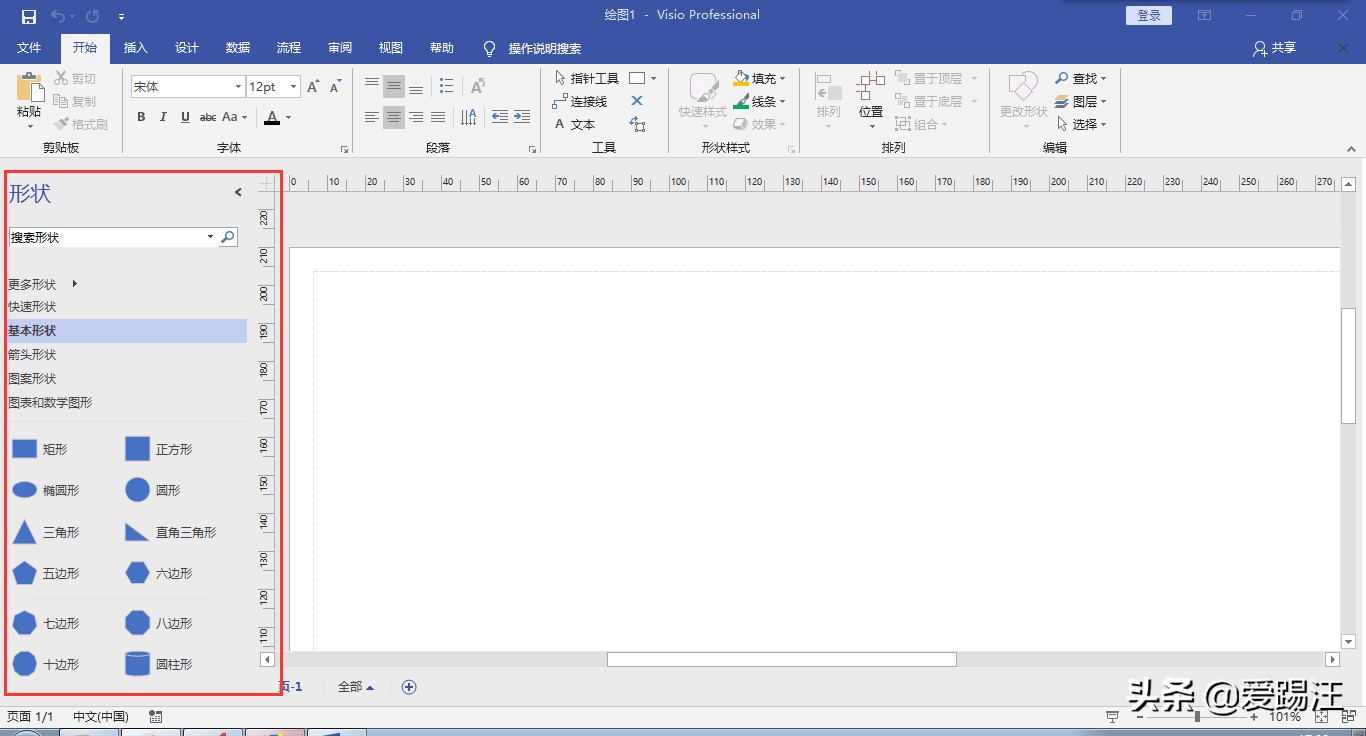
Task: Open the Layers (图层) dropdown
Action: (x=1081, y=101)
